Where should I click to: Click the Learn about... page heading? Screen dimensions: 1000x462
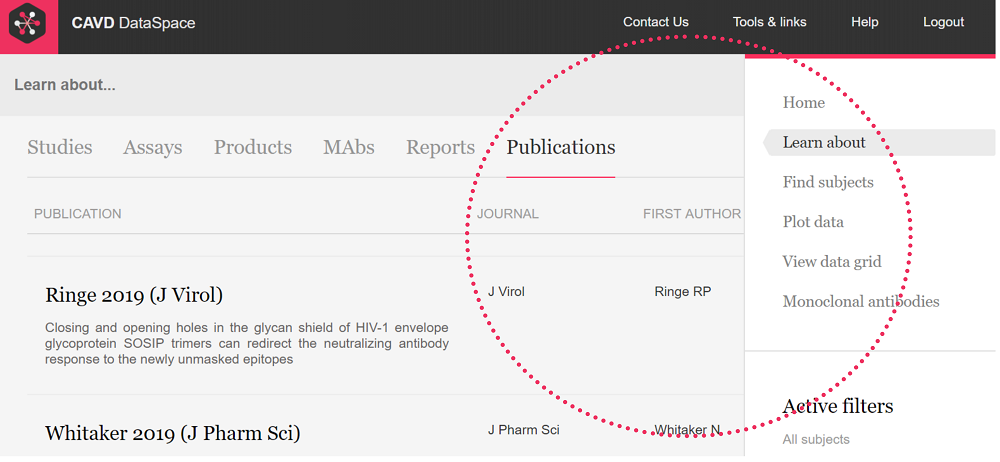click(64, 85)
